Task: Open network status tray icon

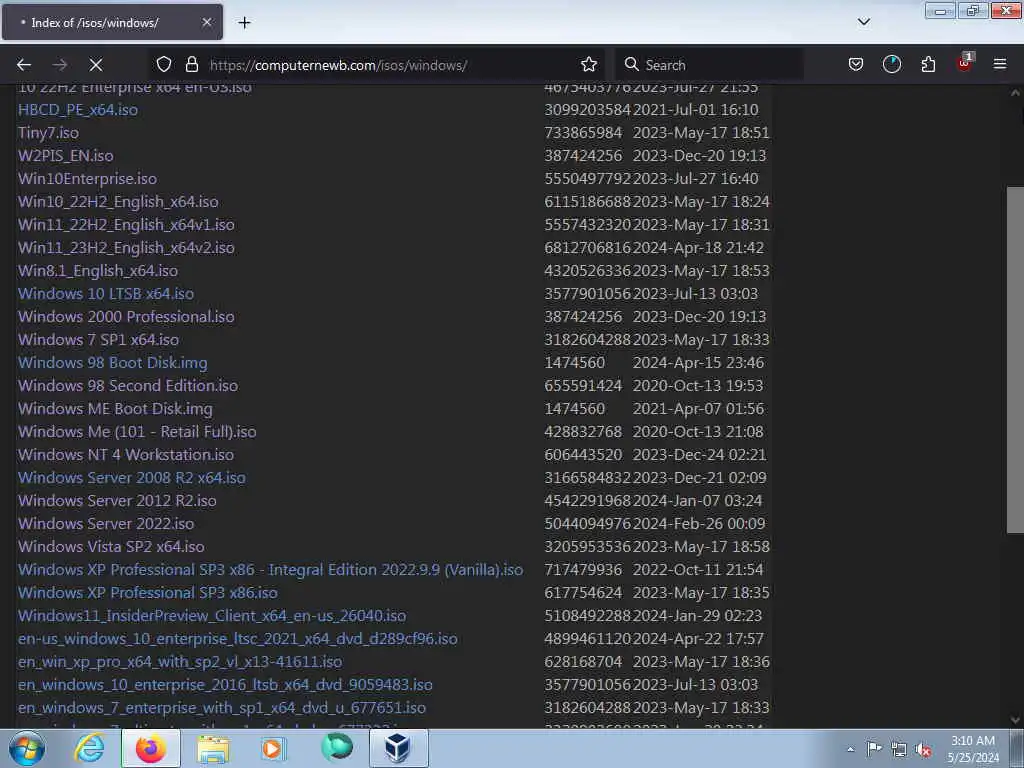Action: (899, 750)
